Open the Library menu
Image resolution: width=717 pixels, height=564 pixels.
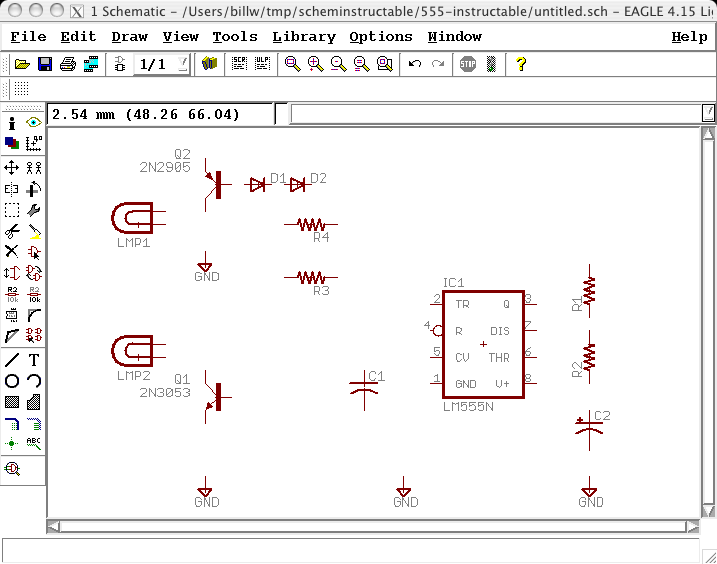click(304, 37)
